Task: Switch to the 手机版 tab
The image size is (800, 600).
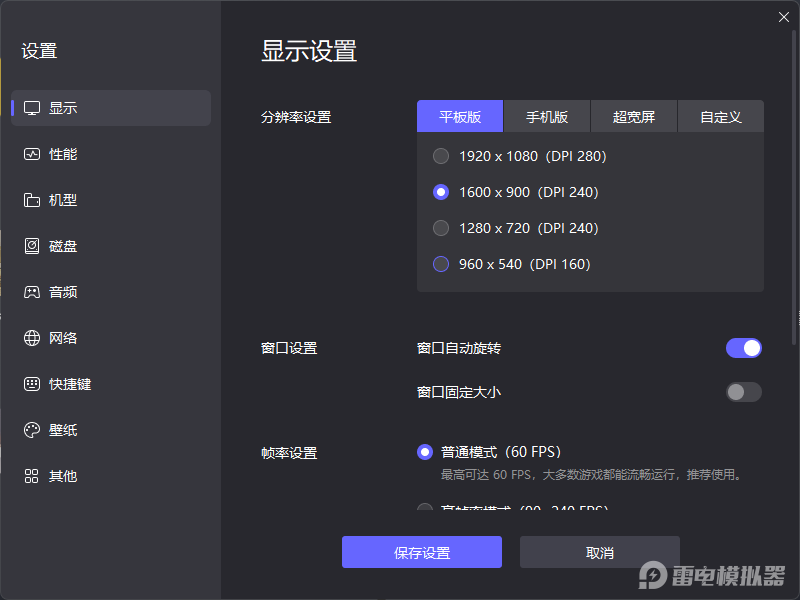Action: coord(546,116)
